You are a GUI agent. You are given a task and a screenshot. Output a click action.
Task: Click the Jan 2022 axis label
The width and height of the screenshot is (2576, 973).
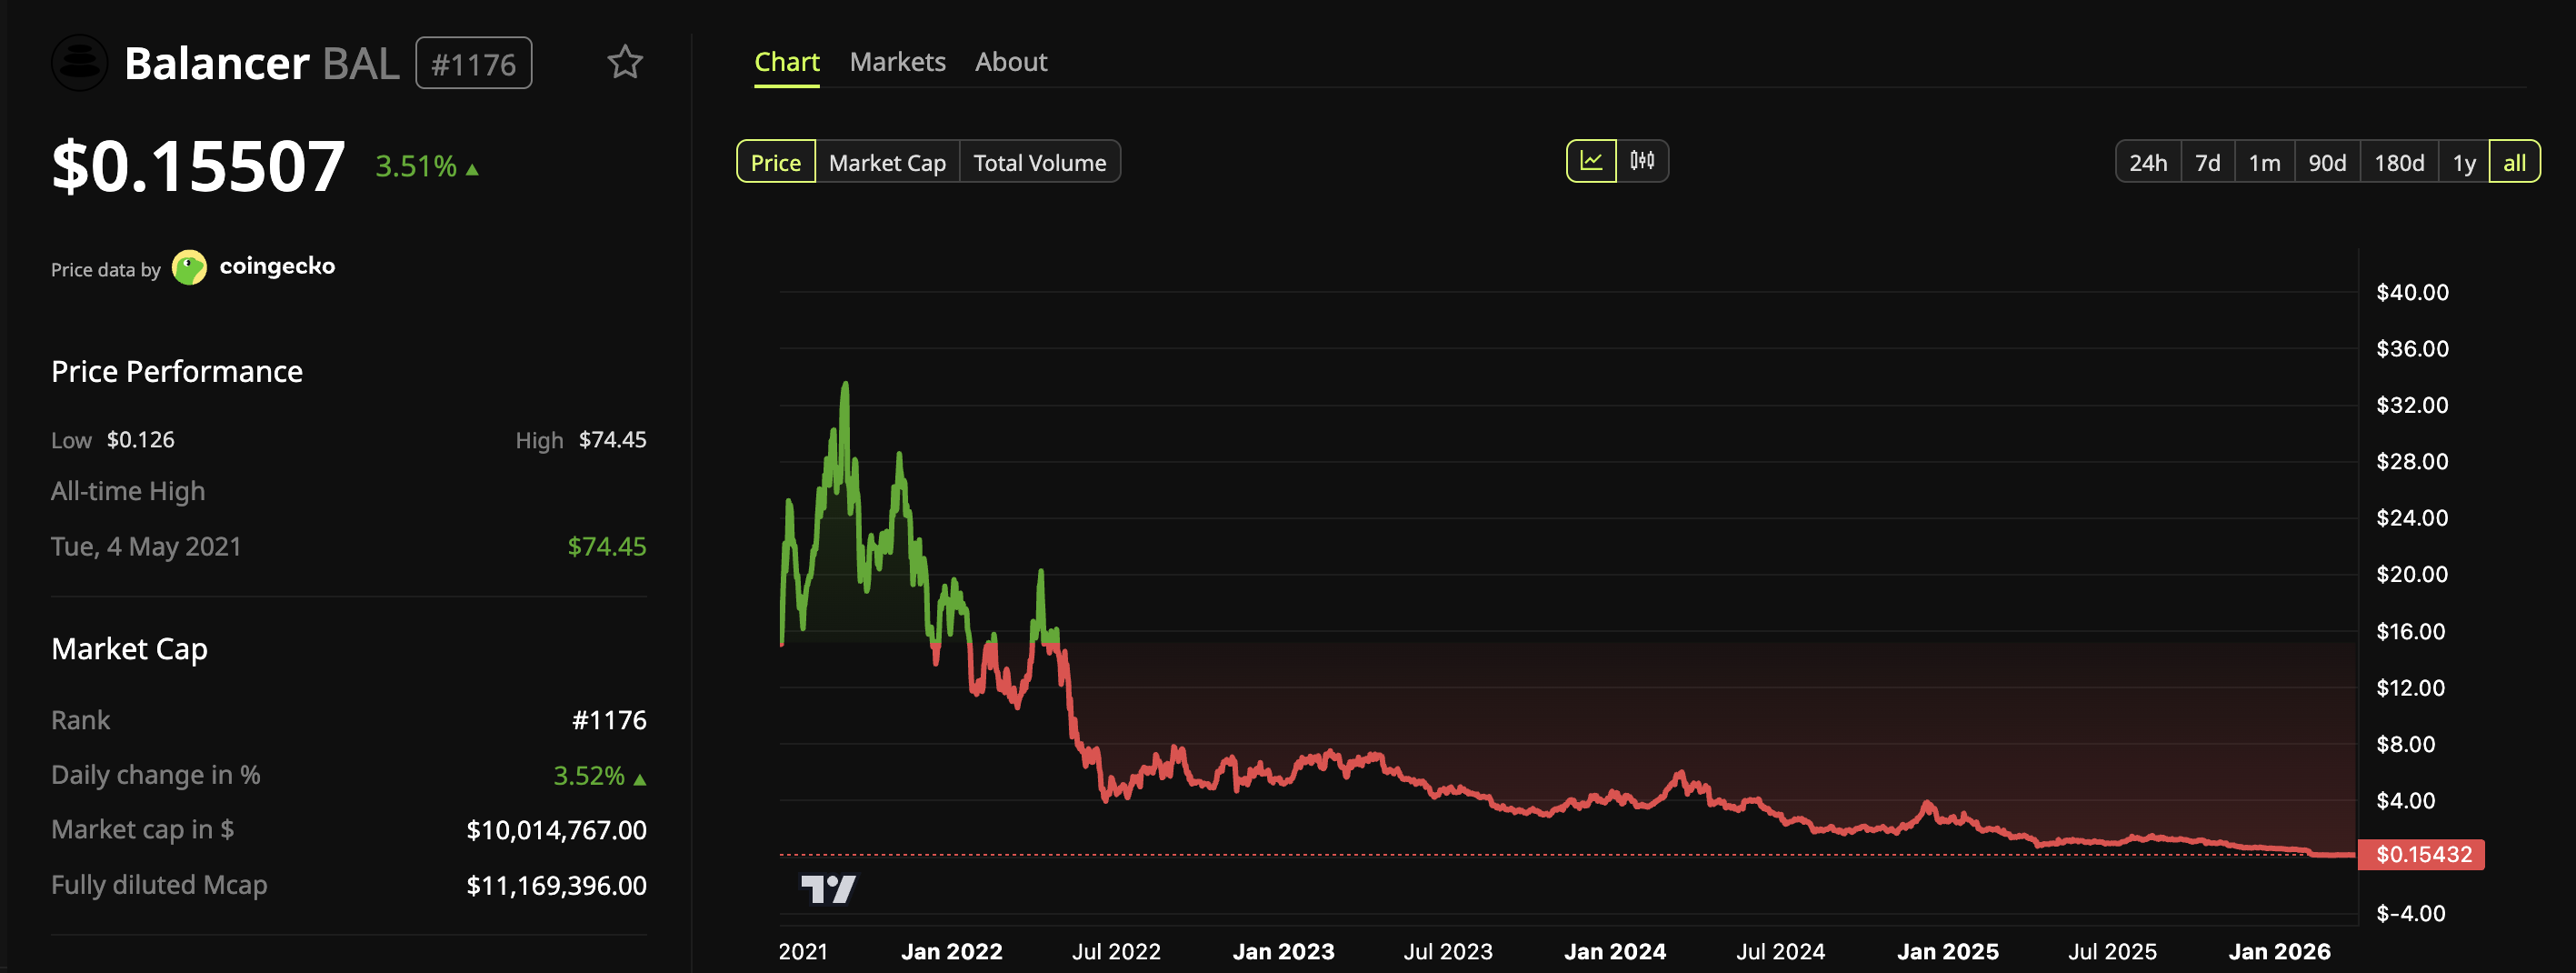click(951, 951)
